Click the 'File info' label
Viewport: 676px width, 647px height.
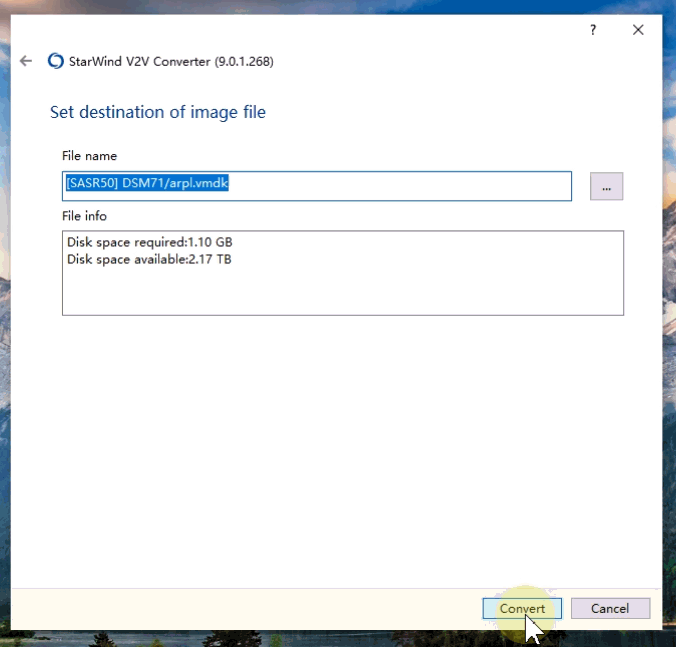point(84,216)
